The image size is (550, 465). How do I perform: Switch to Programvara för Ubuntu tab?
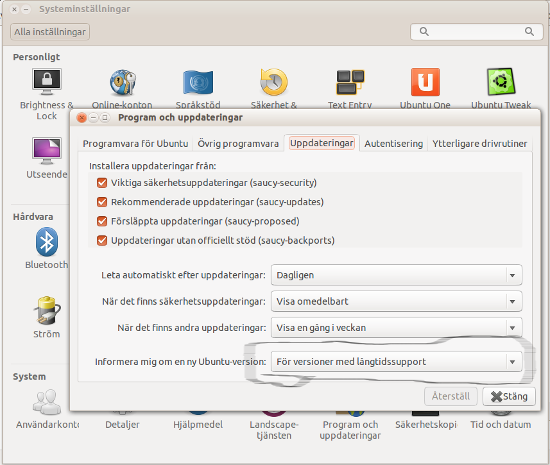tap(135, 144)
